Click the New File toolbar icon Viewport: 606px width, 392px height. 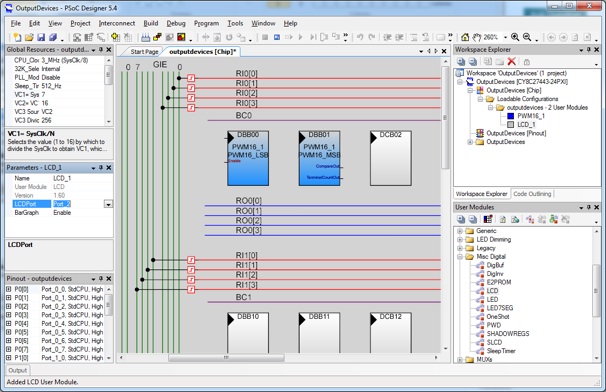pos(17,37)
